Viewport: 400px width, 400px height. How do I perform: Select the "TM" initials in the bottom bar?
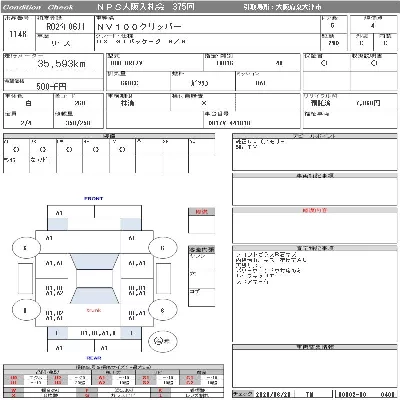310,395
